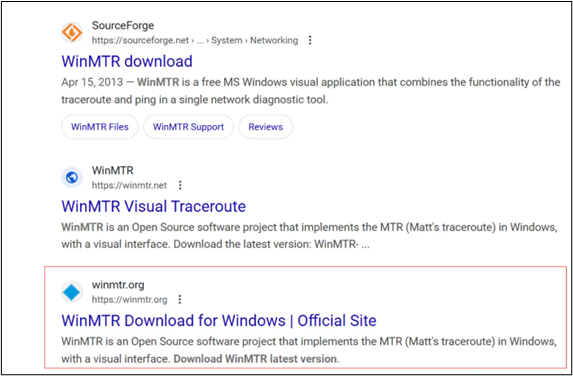Click the 'winmtr.org' site name
573x376 pixels.
pyautogui.click(x=118, y=285)
